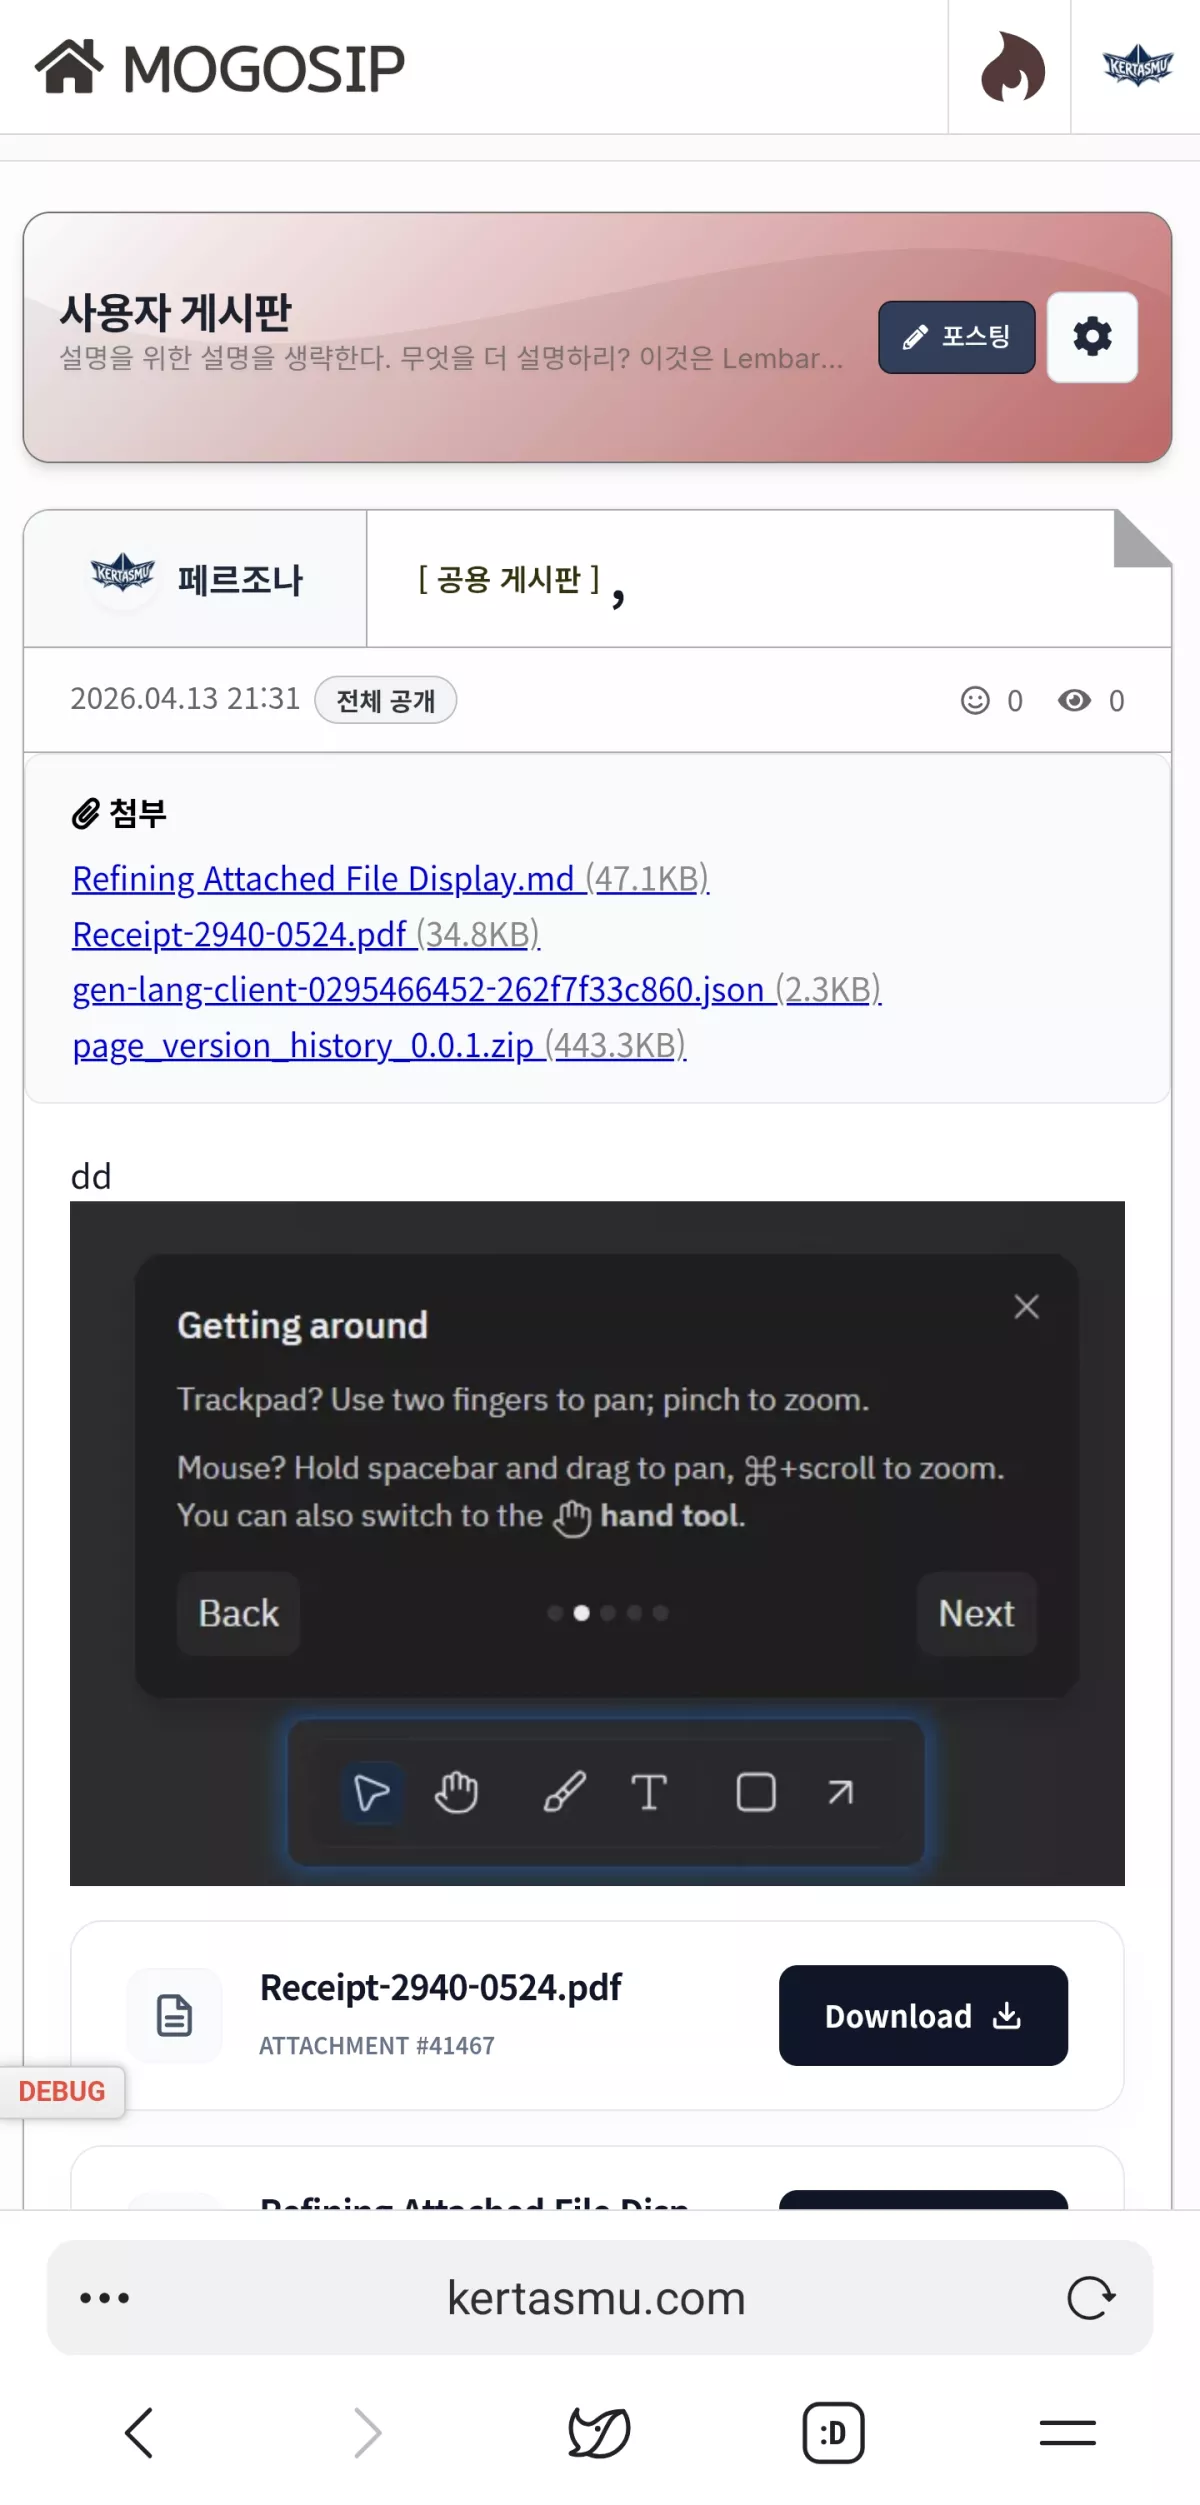This screenshot has height=2505, width=1200.
Task: Open the flame trending icon
Action: point(1011,67)
